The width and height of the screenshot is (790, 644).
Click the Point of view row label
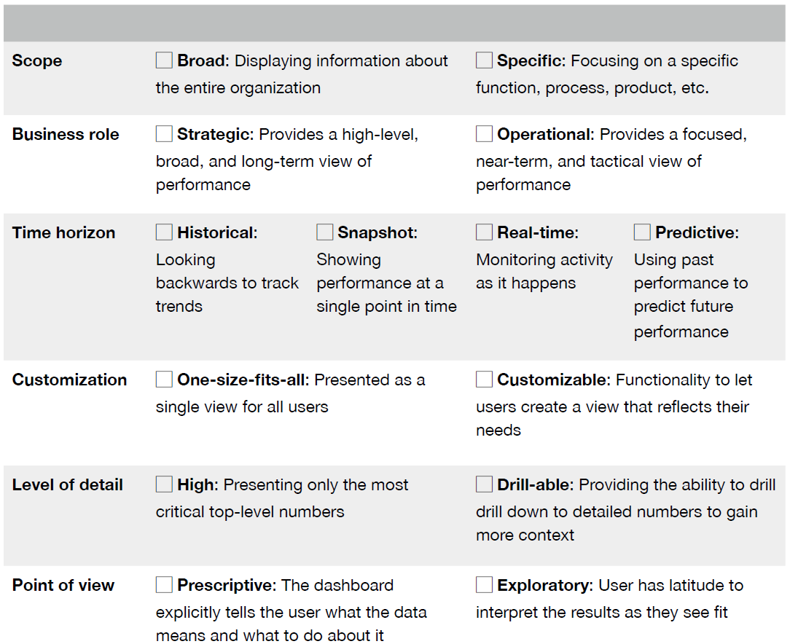[x=63, y=585]
